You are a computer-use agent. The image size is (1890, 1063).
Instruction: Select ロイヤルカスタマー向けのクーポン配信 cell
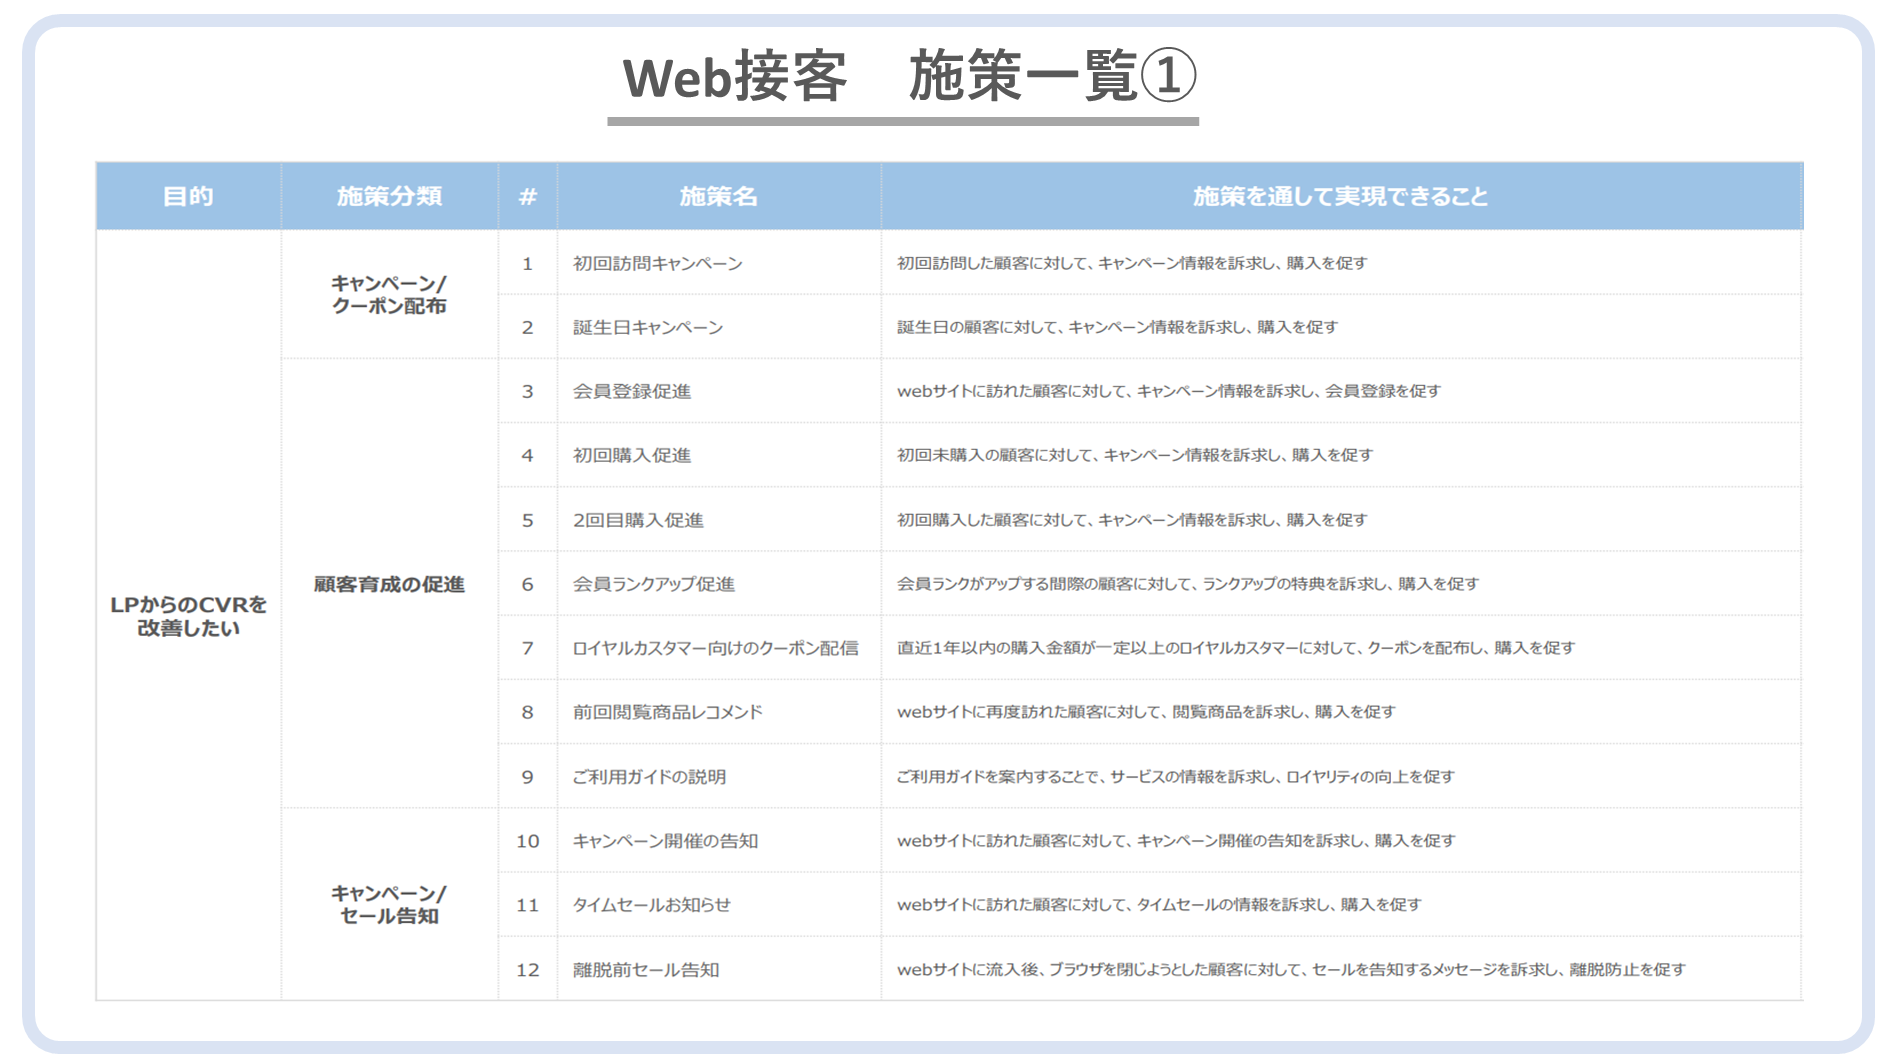[719, 648]
